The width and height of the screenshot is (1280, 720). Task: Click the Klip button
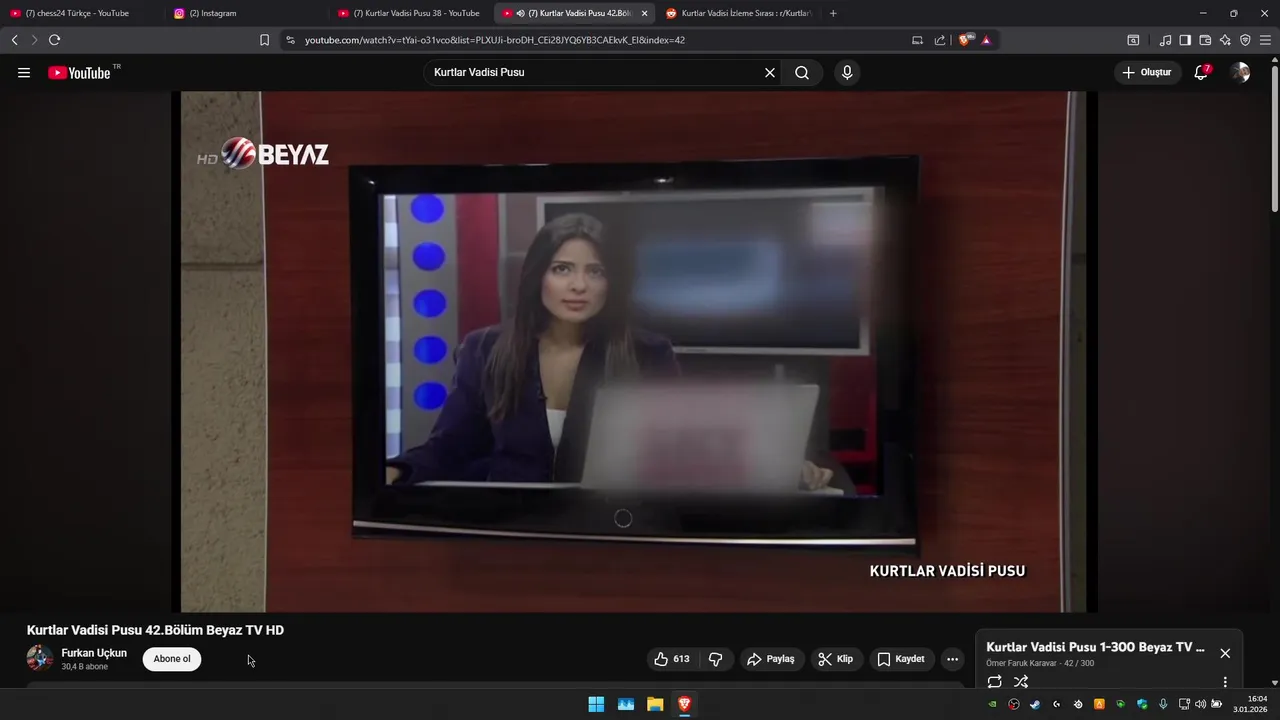pos(836,659)
